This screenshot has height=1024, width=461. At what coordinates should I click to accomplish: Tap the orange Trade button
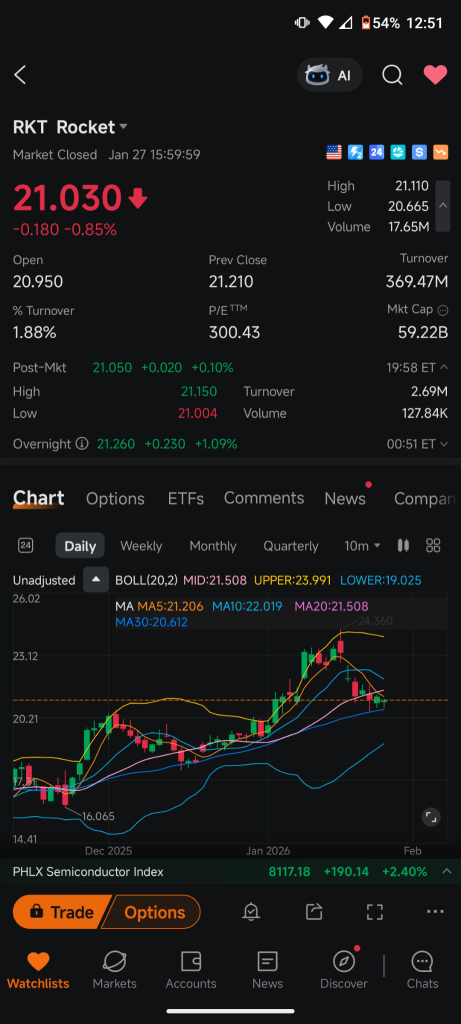[61, 912]
